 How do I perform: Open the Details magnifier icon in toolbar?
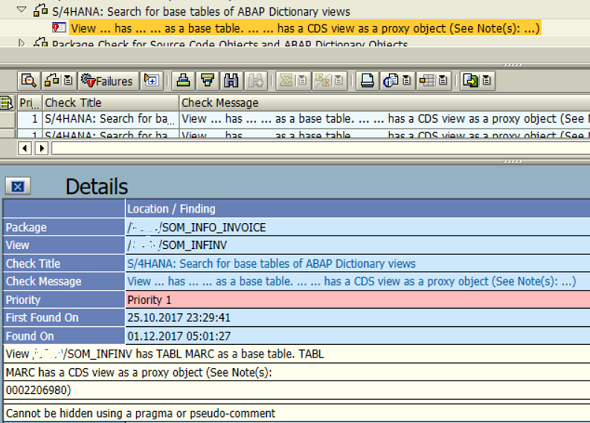tap(29, 81)
